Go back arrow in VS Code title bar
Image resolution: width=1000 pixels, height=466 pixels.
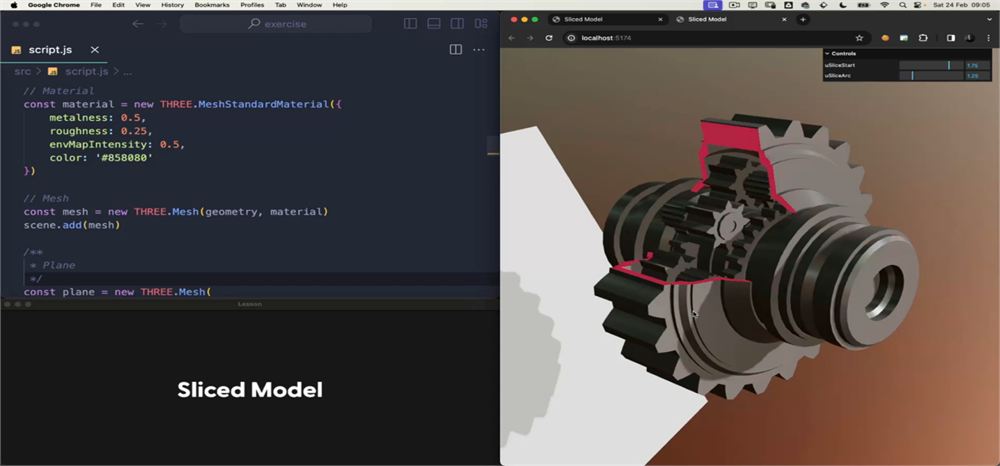[138, 24]
